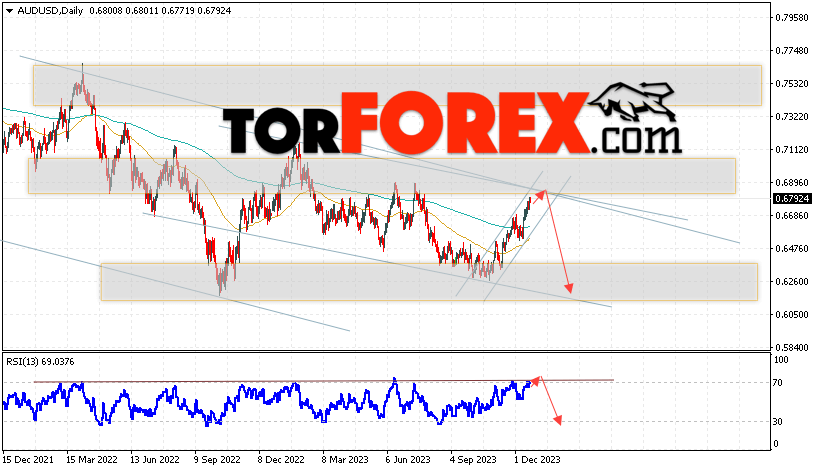Screen dimensions: 816x471
Task: Select the RSI 0 level label
Action: point(776,444)
